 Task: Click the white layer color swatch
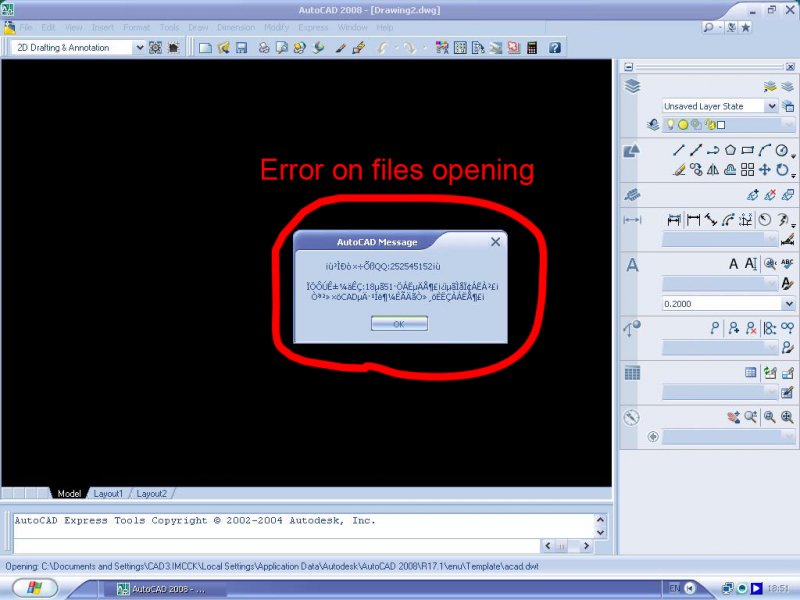(x=721, y=124)
